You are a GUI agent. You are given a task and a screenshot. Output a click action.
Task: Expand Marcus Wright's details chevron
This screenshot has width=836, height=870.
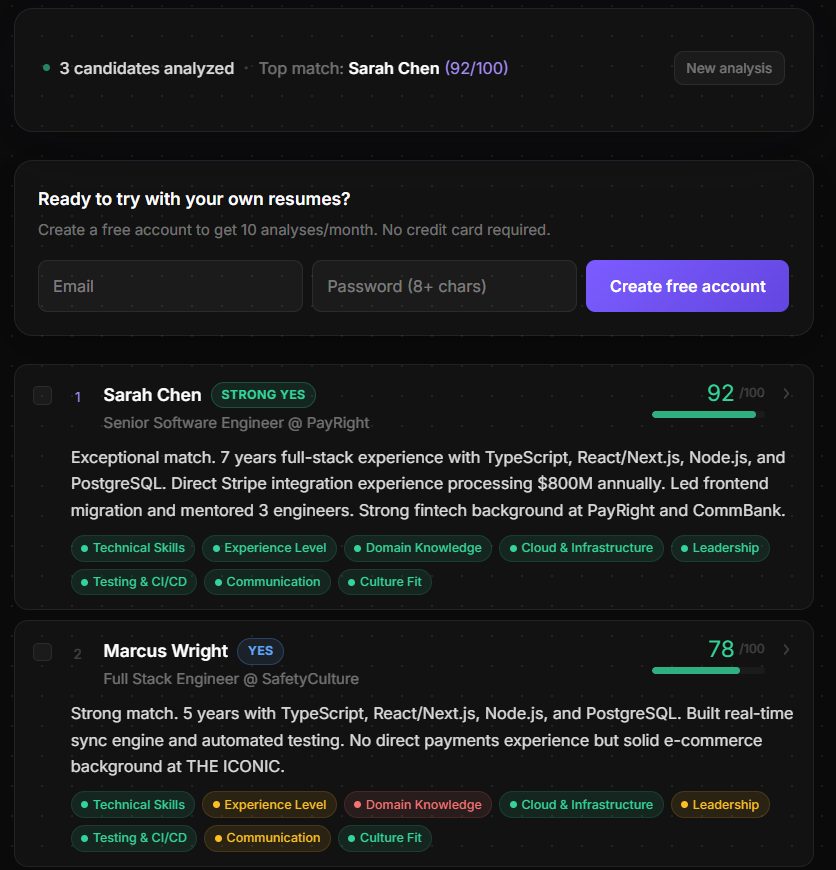786,650
